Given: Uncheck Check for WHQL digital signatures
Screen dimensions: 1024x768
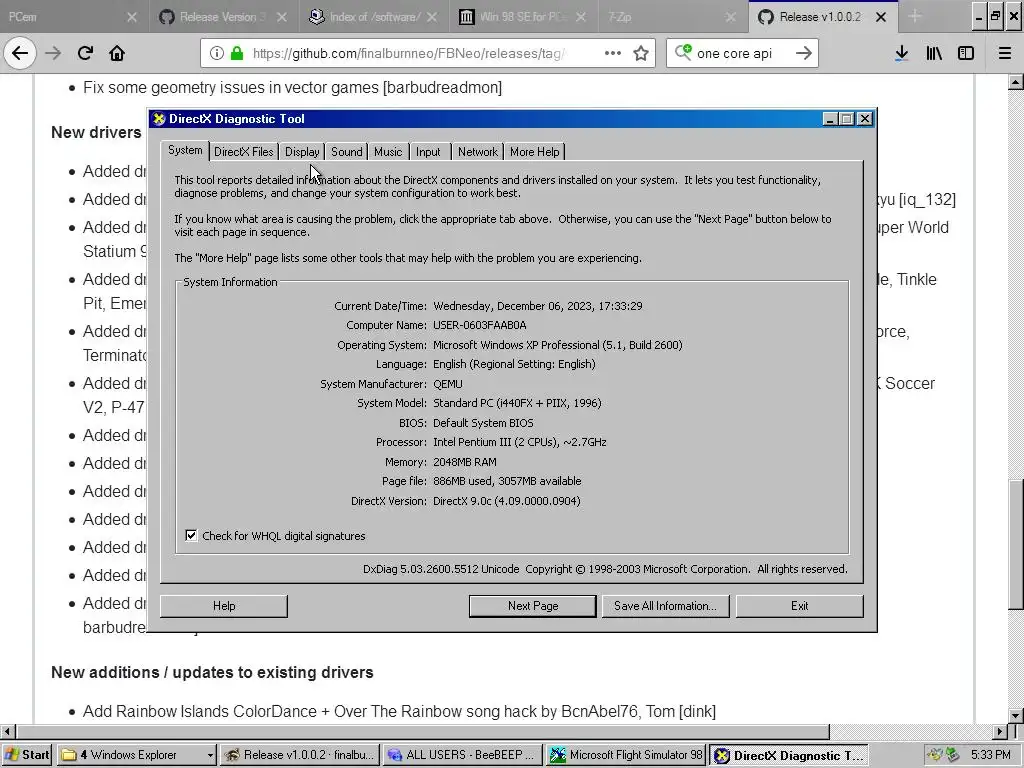Looking at the screenshot, I should coord(191,536).
